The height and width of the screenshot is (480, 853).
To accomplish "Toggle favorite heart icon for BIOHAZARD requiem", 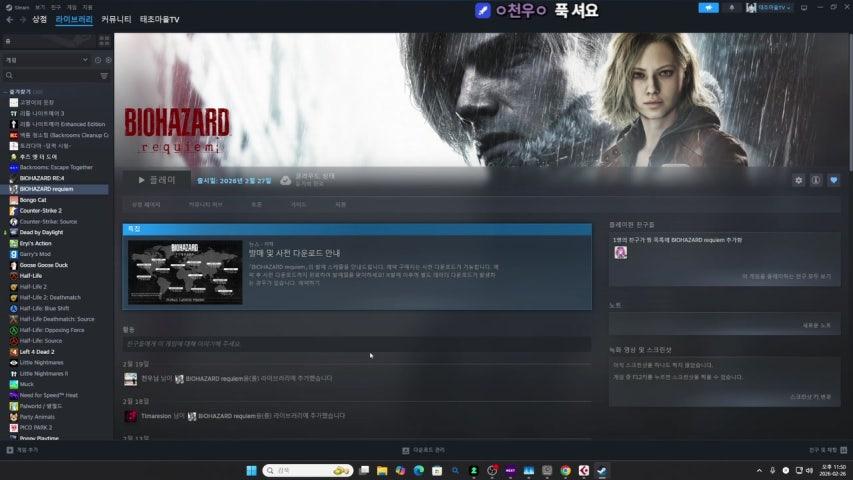I will point(833,180).
